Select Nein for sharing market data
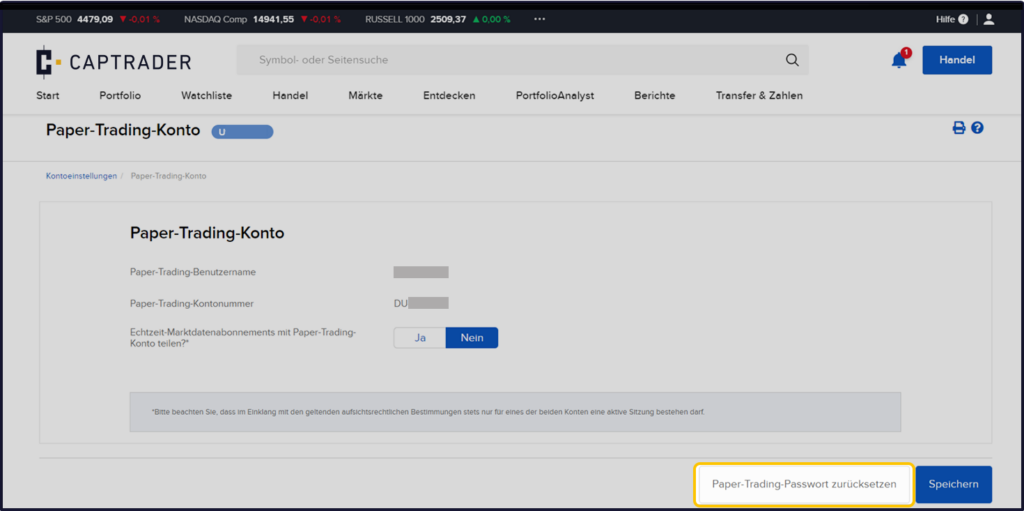Image resolution: width=1024 pixels, height=511 pixels. click(472, 338)
